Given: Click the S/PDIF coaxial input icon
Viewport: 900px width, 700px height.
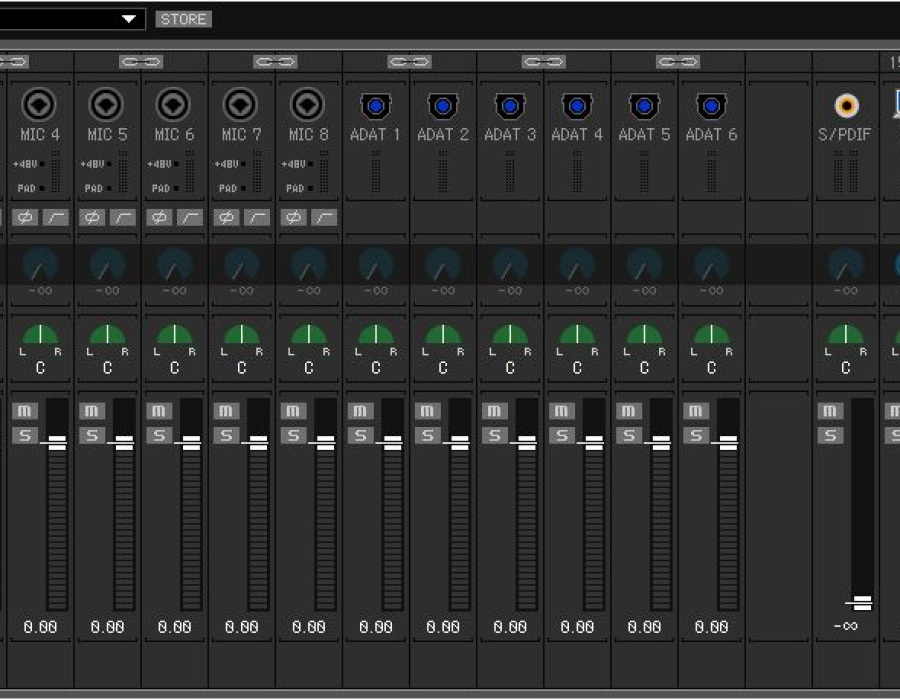Looking at the screenshot, I should pyautogui.click(x=846, y=106).
